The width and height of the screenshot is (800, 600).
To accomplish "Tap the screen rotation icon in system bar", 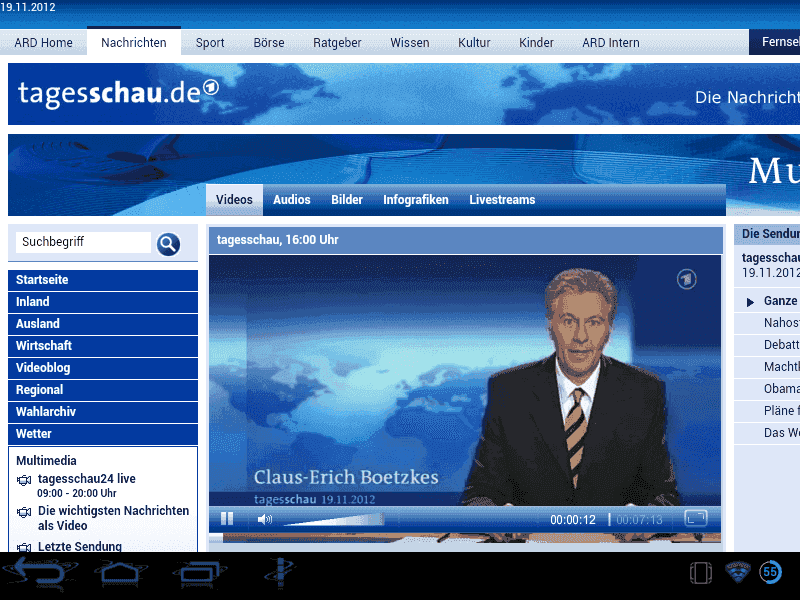I will [701, 573].
